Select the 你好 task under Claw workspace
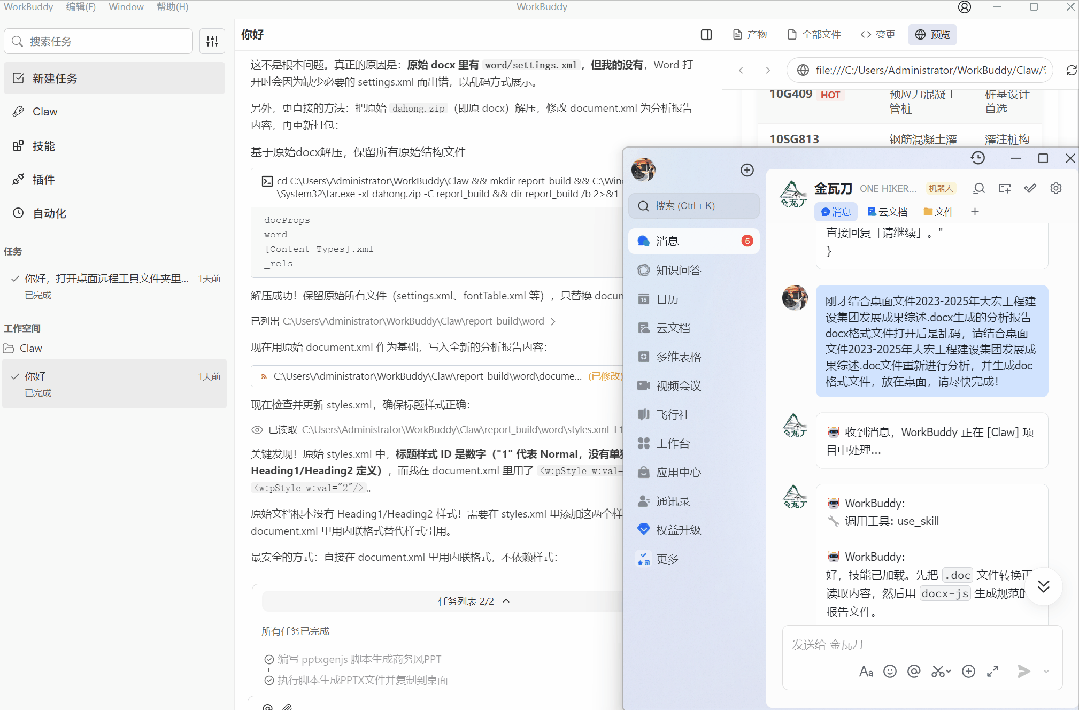Viewport: 1079px width, 710px height. click(x=114, y=383)
